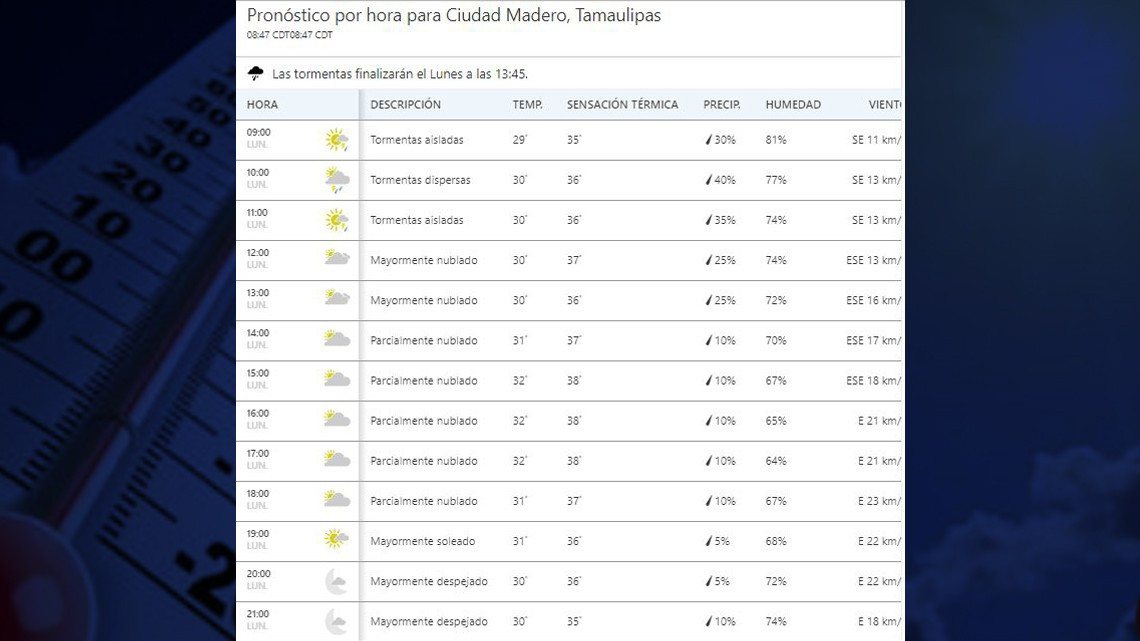
Task: Select the DESCRIPCIÓN column header
Action: [x=405, y=104]
